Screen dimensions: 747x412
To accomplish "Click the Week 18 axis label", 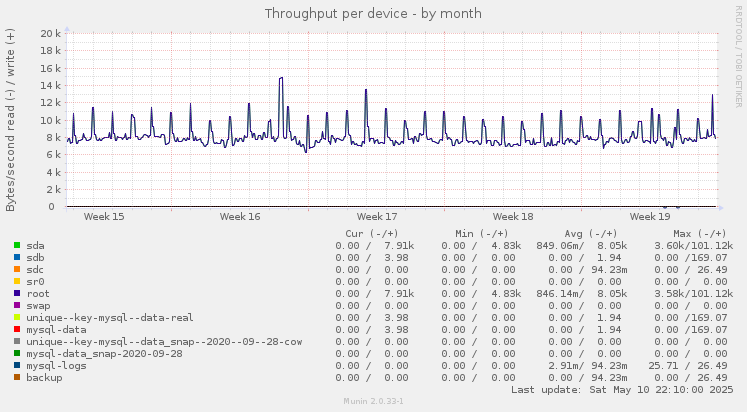I will point(513,217).
